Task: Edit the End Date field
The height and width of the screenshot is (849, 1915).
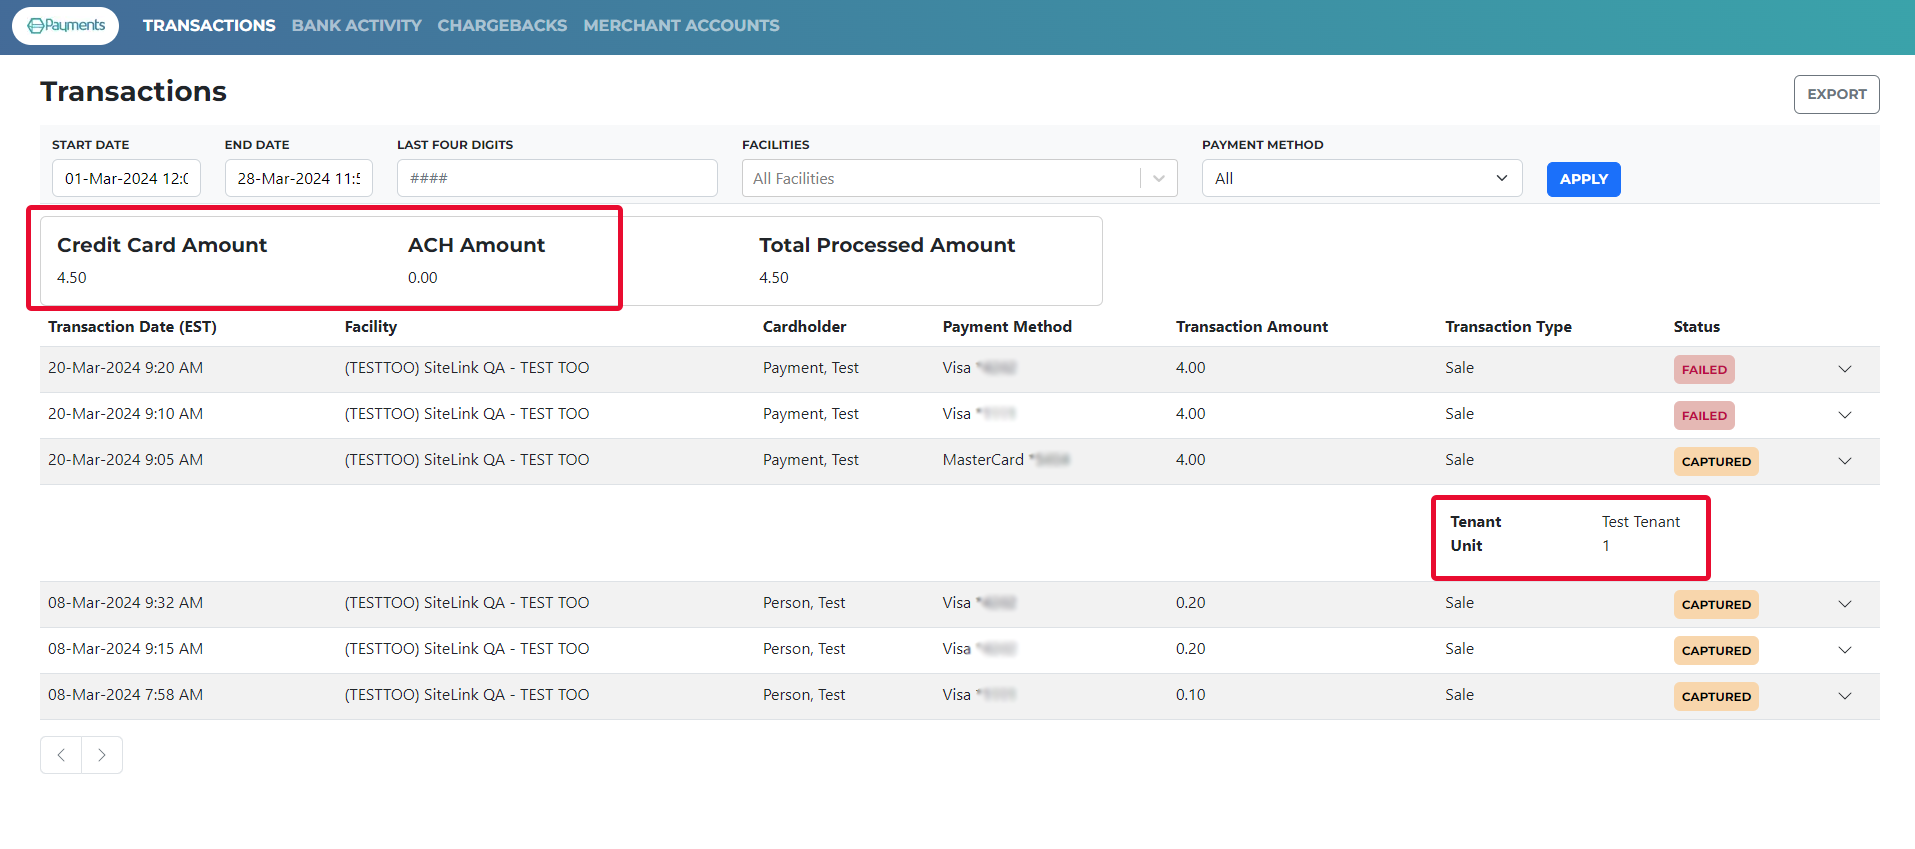Action: pyautogui.click(x=299, y=178)
